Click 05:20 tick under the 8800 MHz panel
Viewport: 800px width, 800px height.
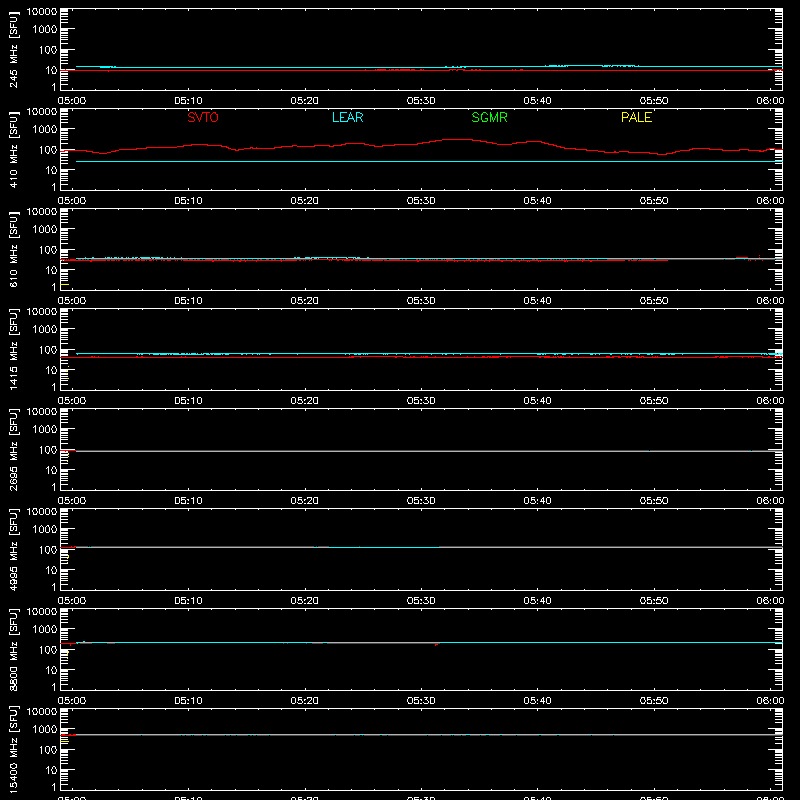point(305,701)
